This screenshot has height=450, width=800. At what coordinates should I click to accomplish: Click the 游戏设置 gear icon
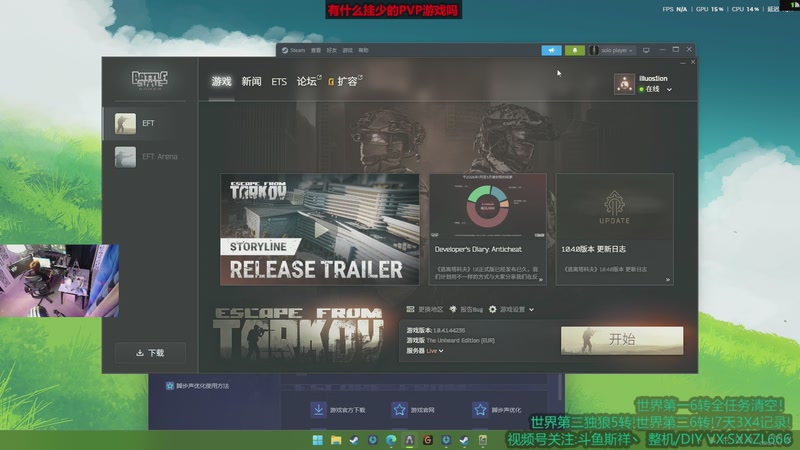pos(492,309)
